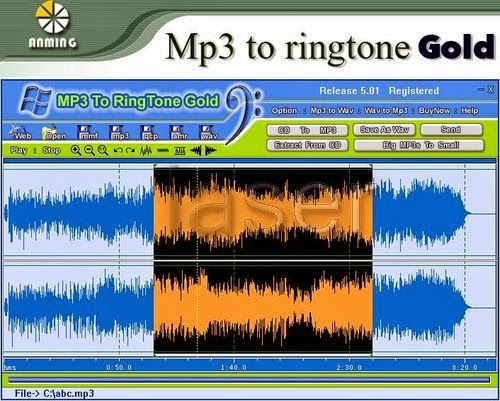The image size is (500, 401).
Task: Click the Open file icon
Action: coord(54,132)
